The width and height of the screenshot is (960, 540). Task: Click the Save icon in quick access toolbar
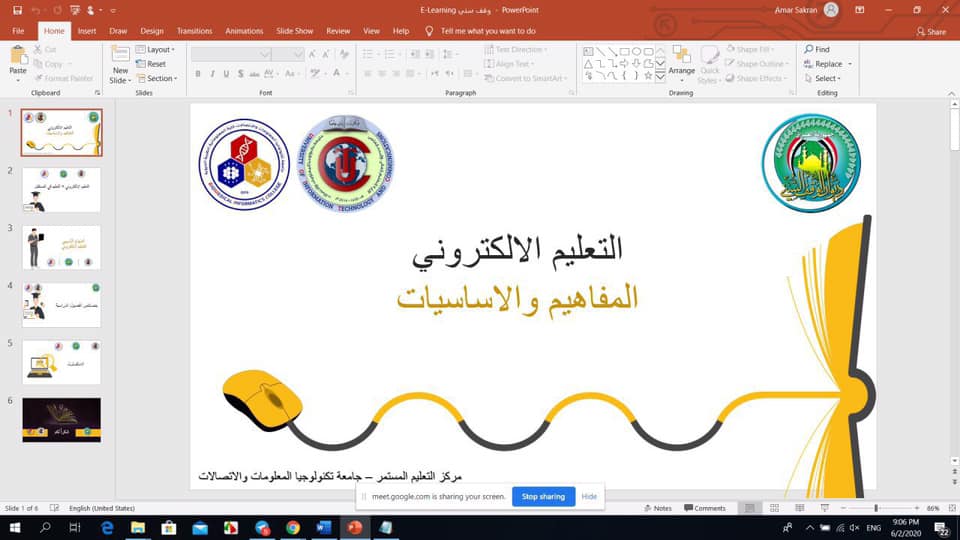pyautogui.click(x=13, y=10)
